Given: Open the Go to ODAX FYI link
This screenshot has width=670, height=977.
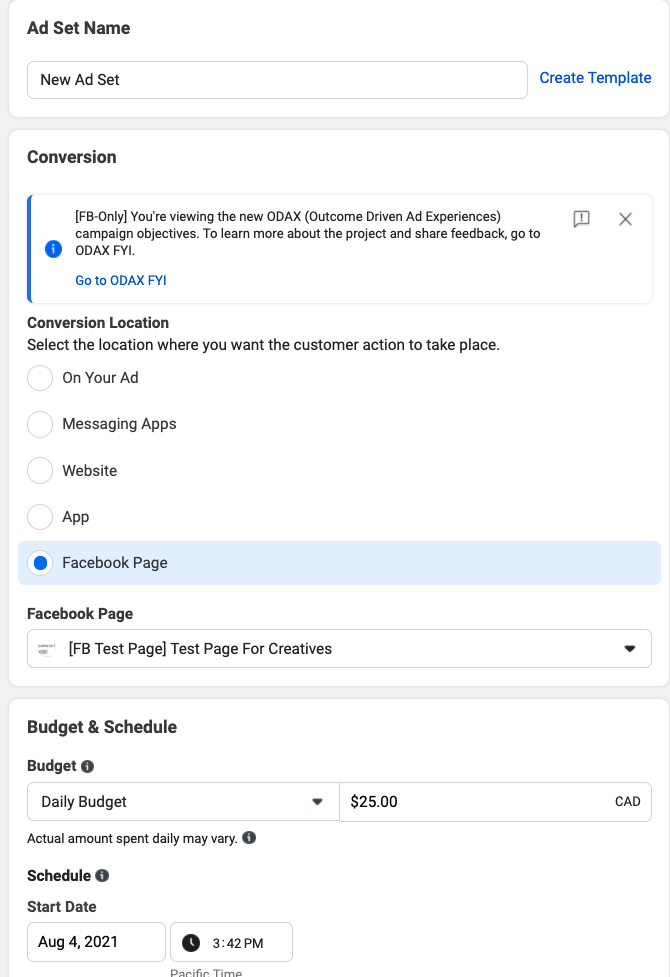Looking at the screenshot, I should tap(121, 280).
